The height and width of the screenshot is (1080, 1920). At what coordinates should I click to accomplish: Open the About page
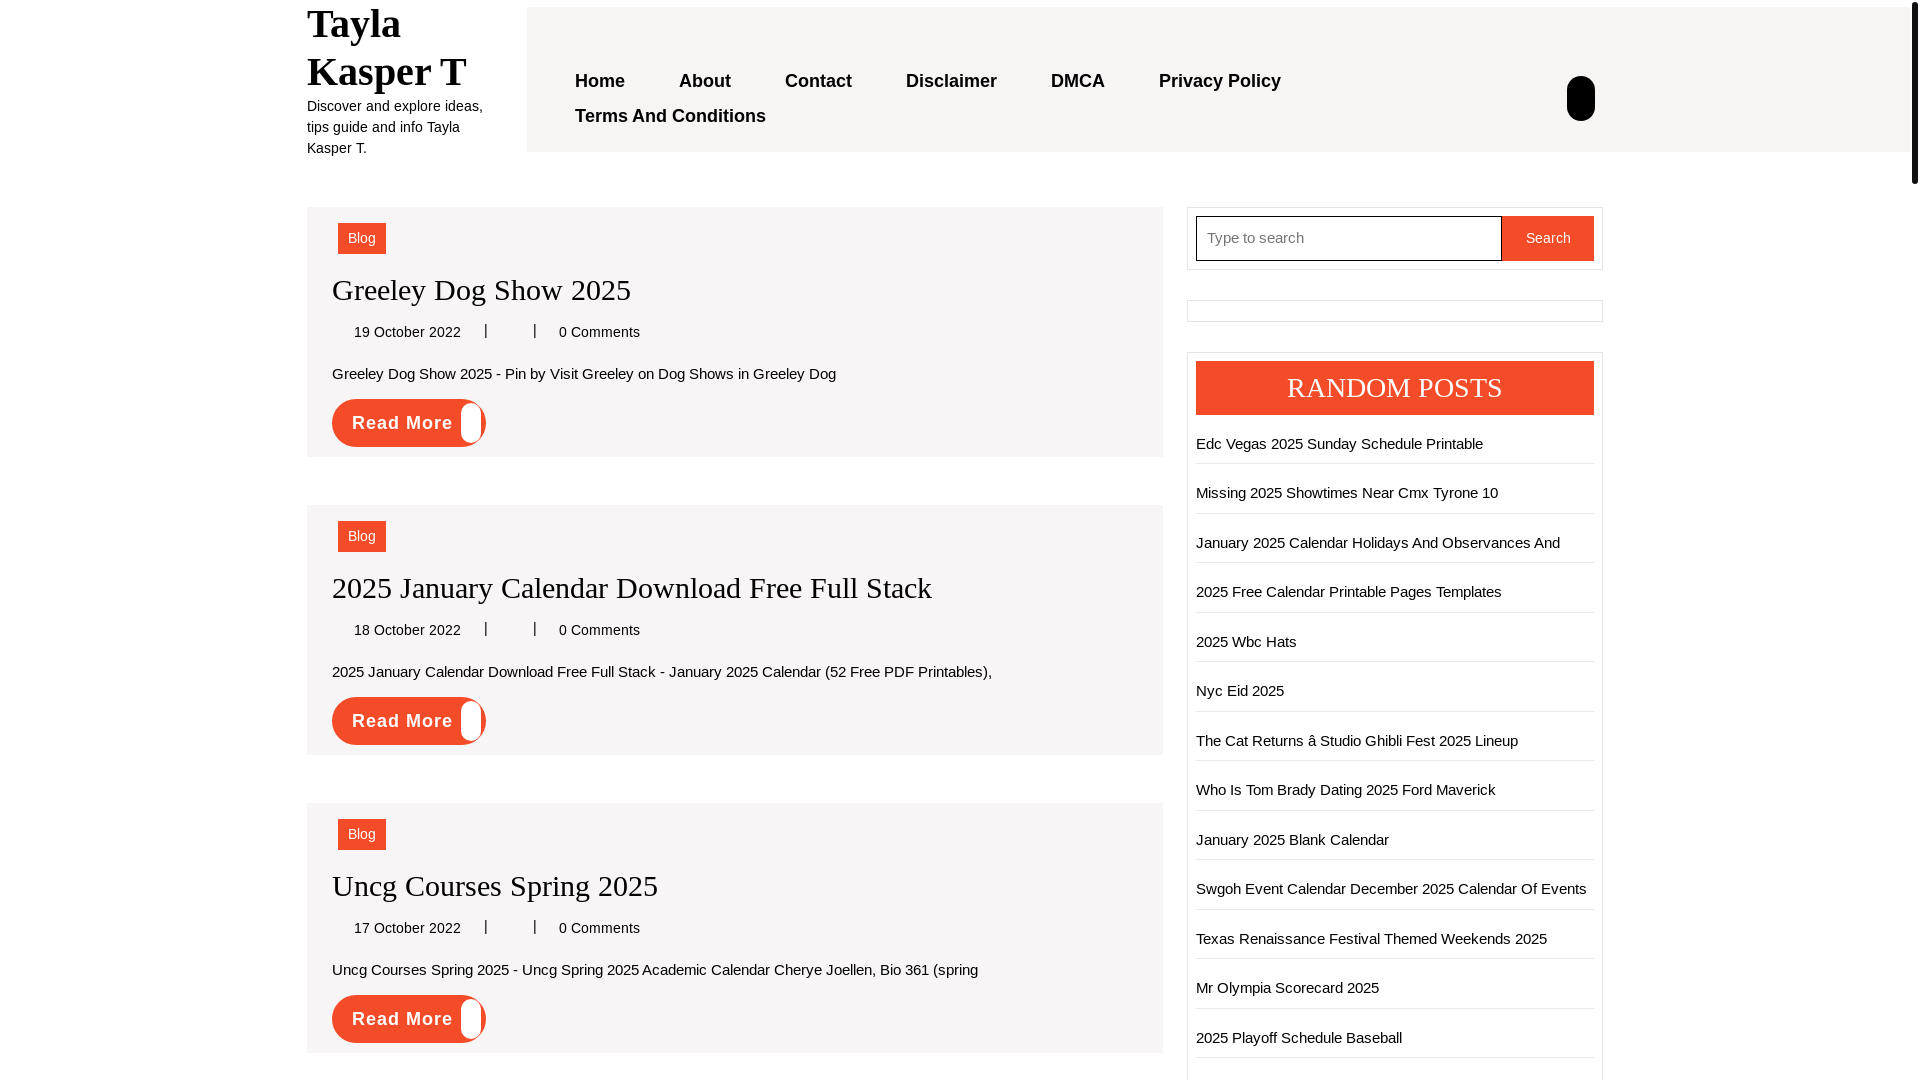[x=704, y=81]
